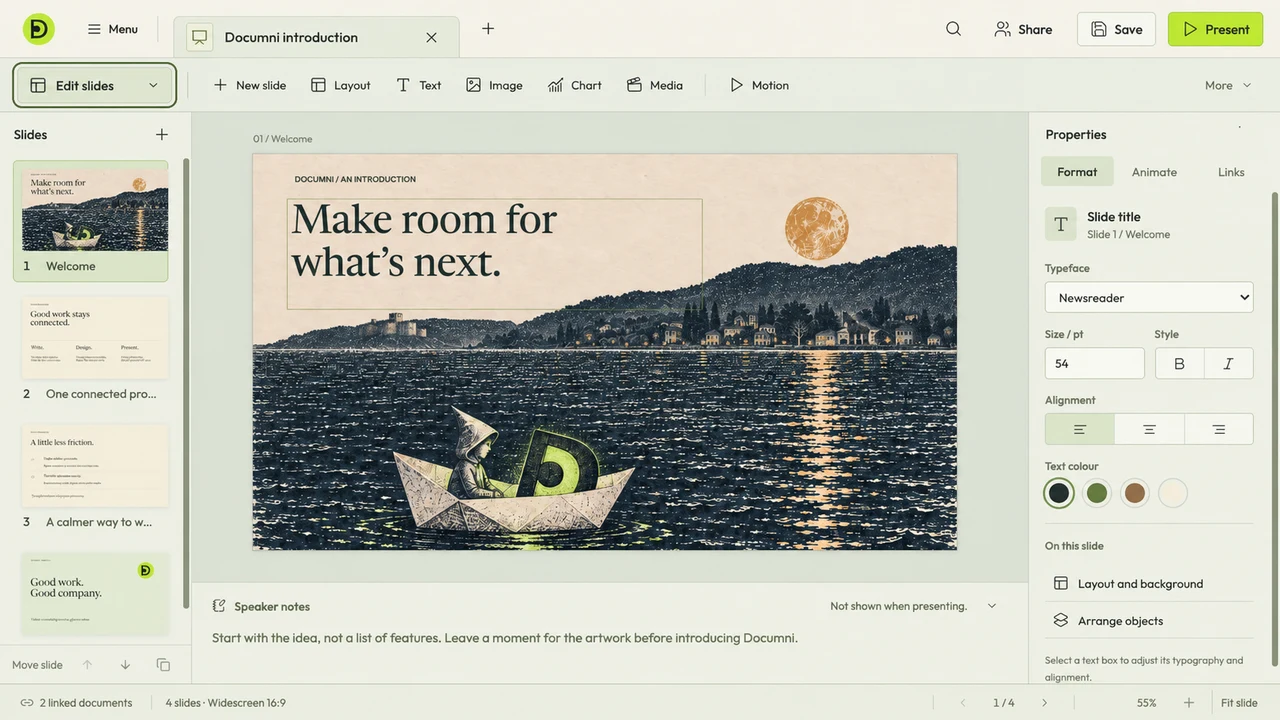
Task: Open the Motion tool
Action: pos(759,85)
